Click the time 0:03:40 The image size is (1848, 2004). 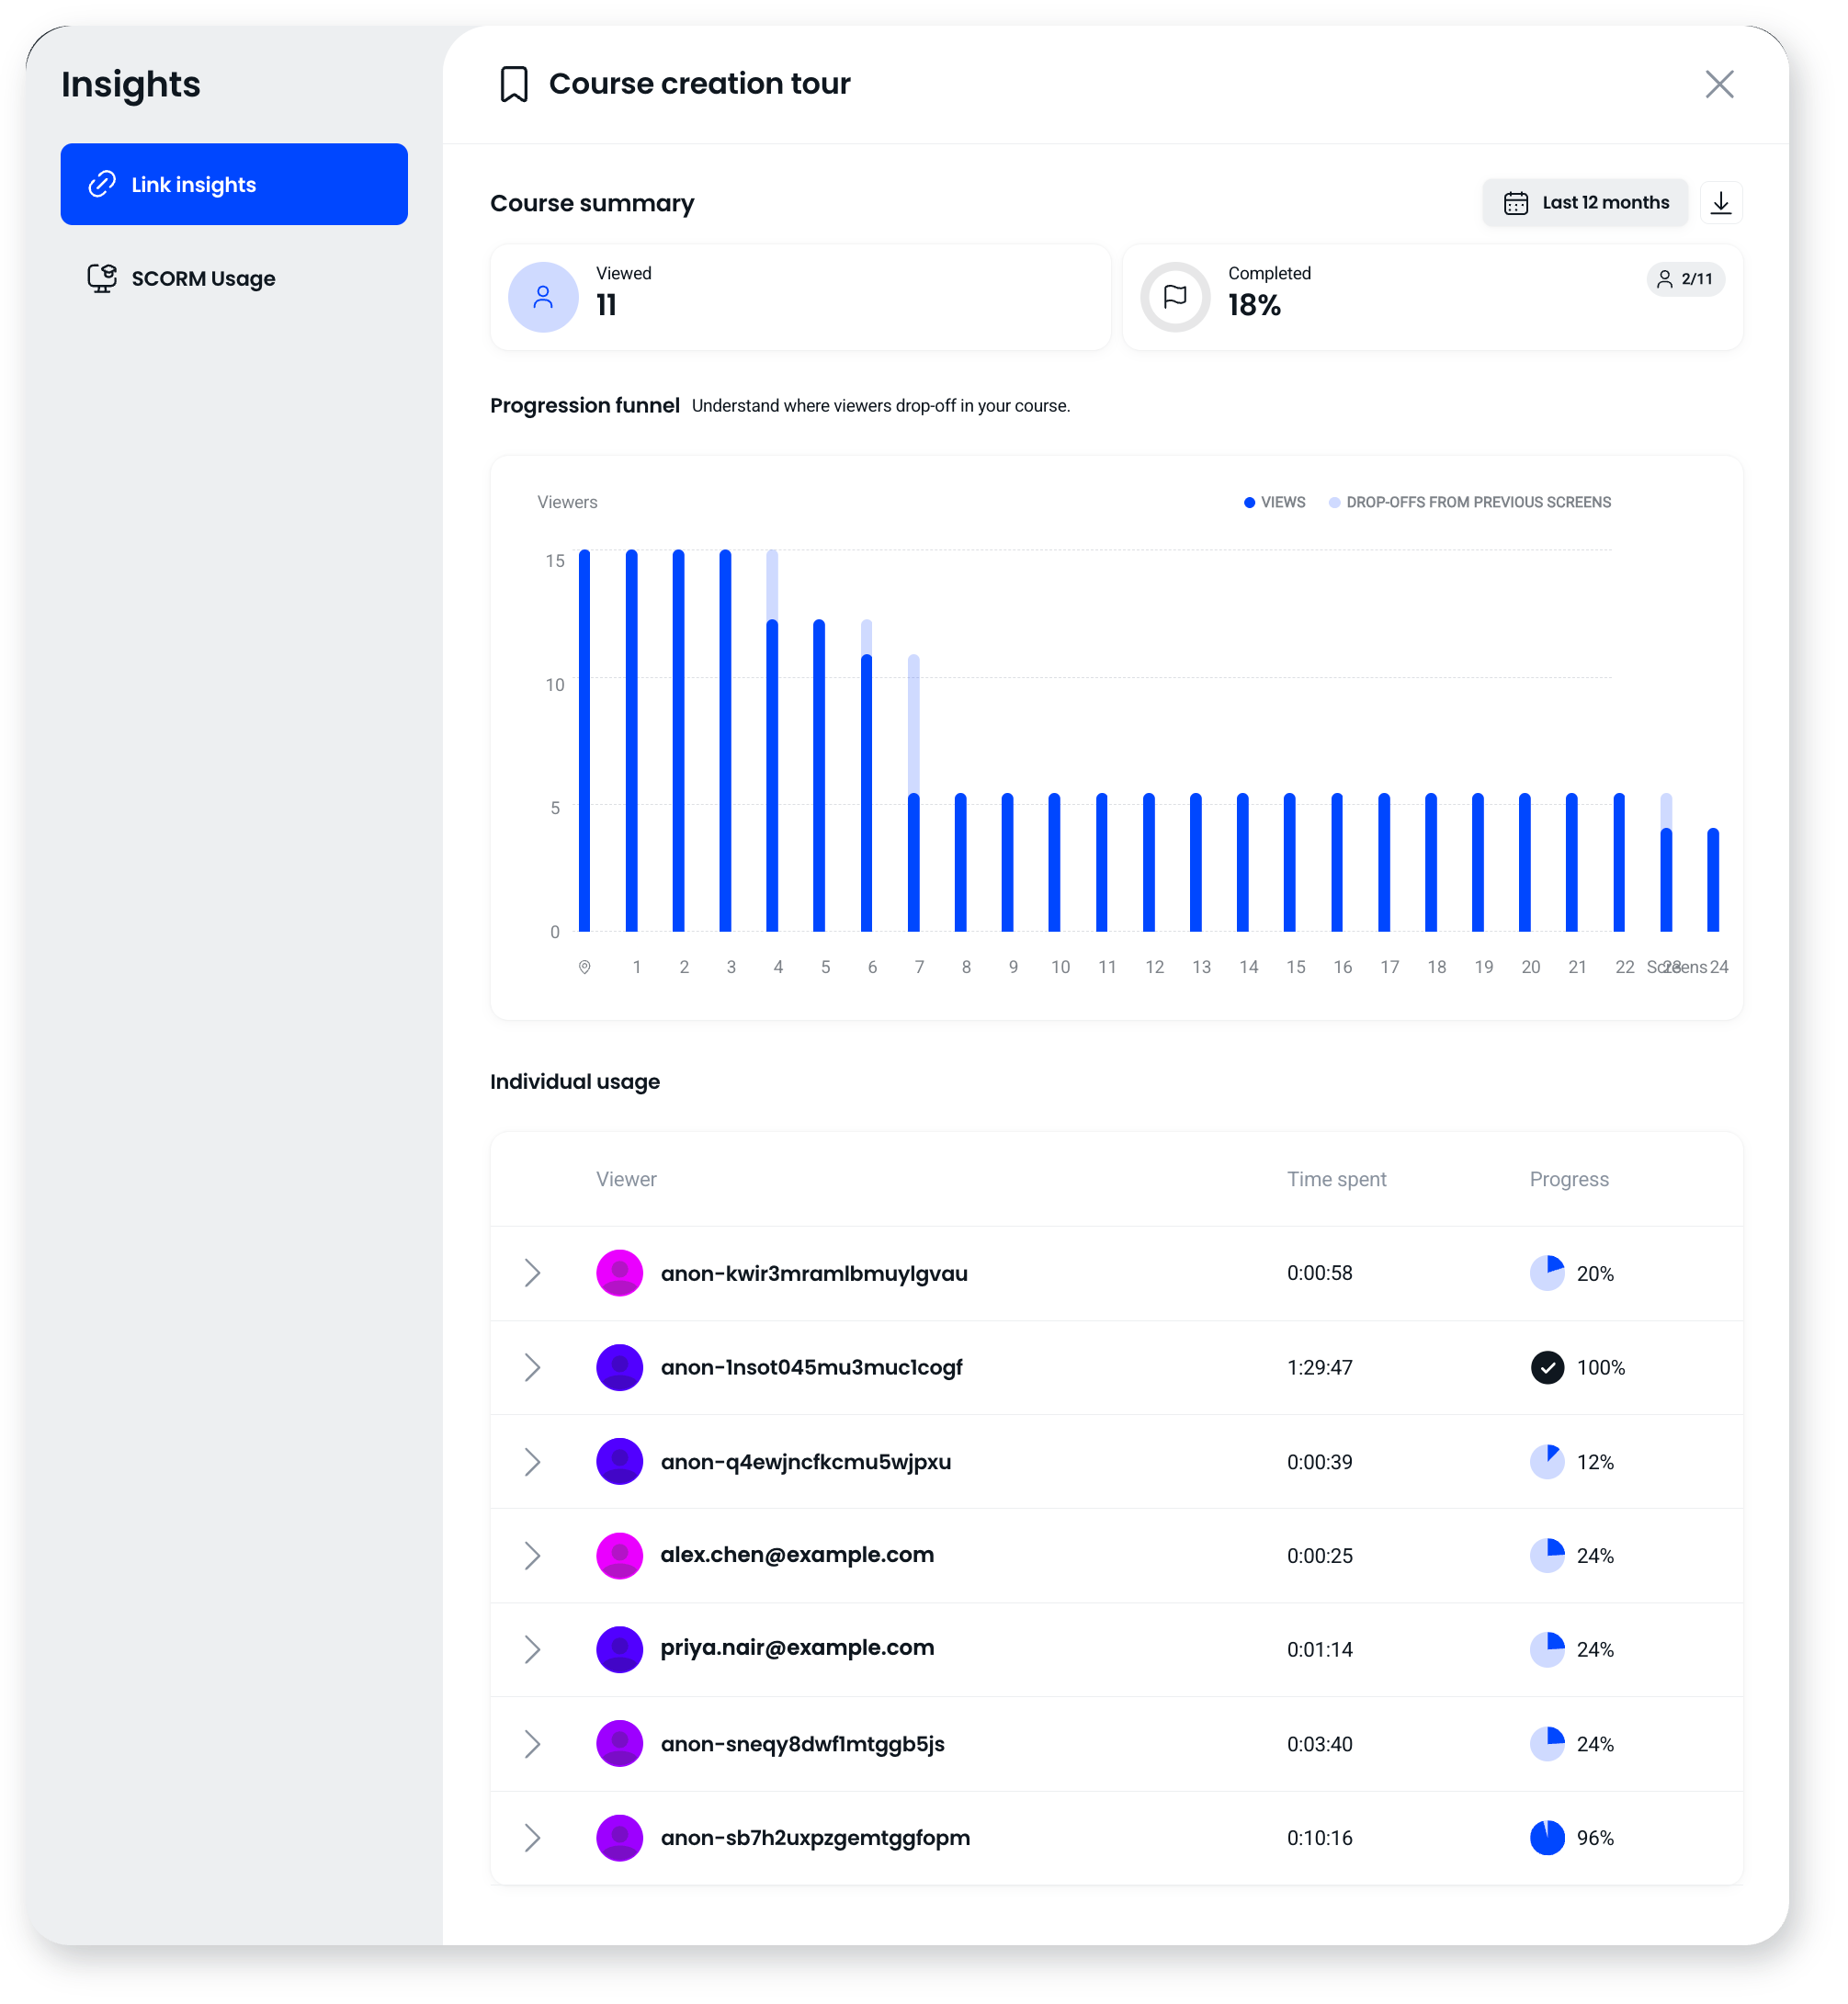pyautogui.click(x=1320, y=1744)
